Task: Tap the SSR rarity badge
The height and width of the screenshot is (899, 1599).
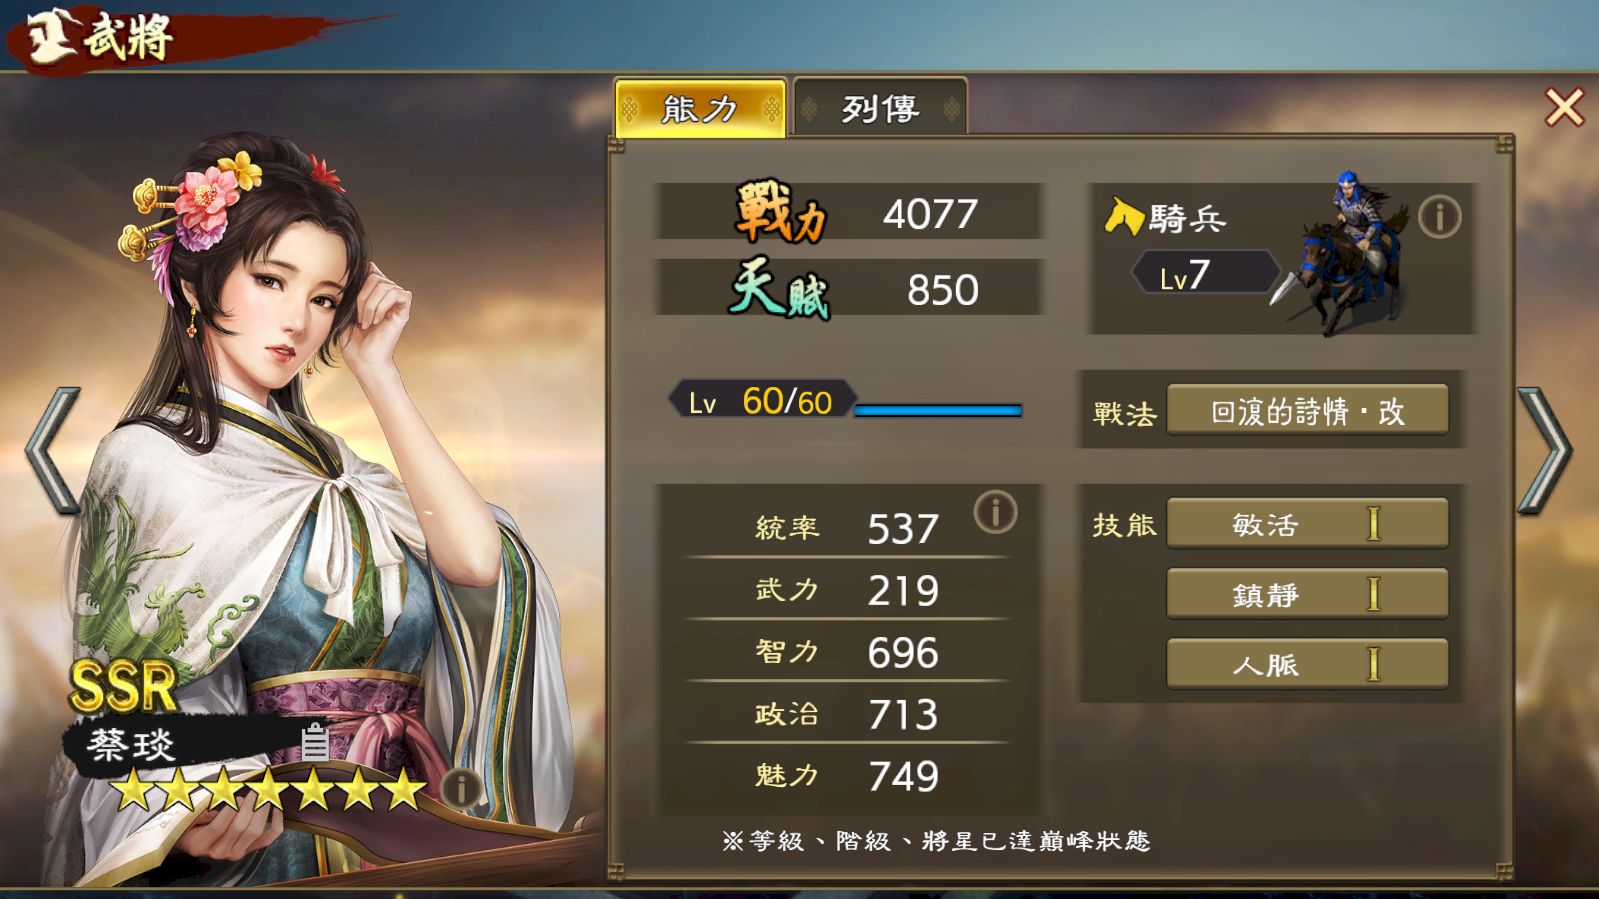Action: 122,686
